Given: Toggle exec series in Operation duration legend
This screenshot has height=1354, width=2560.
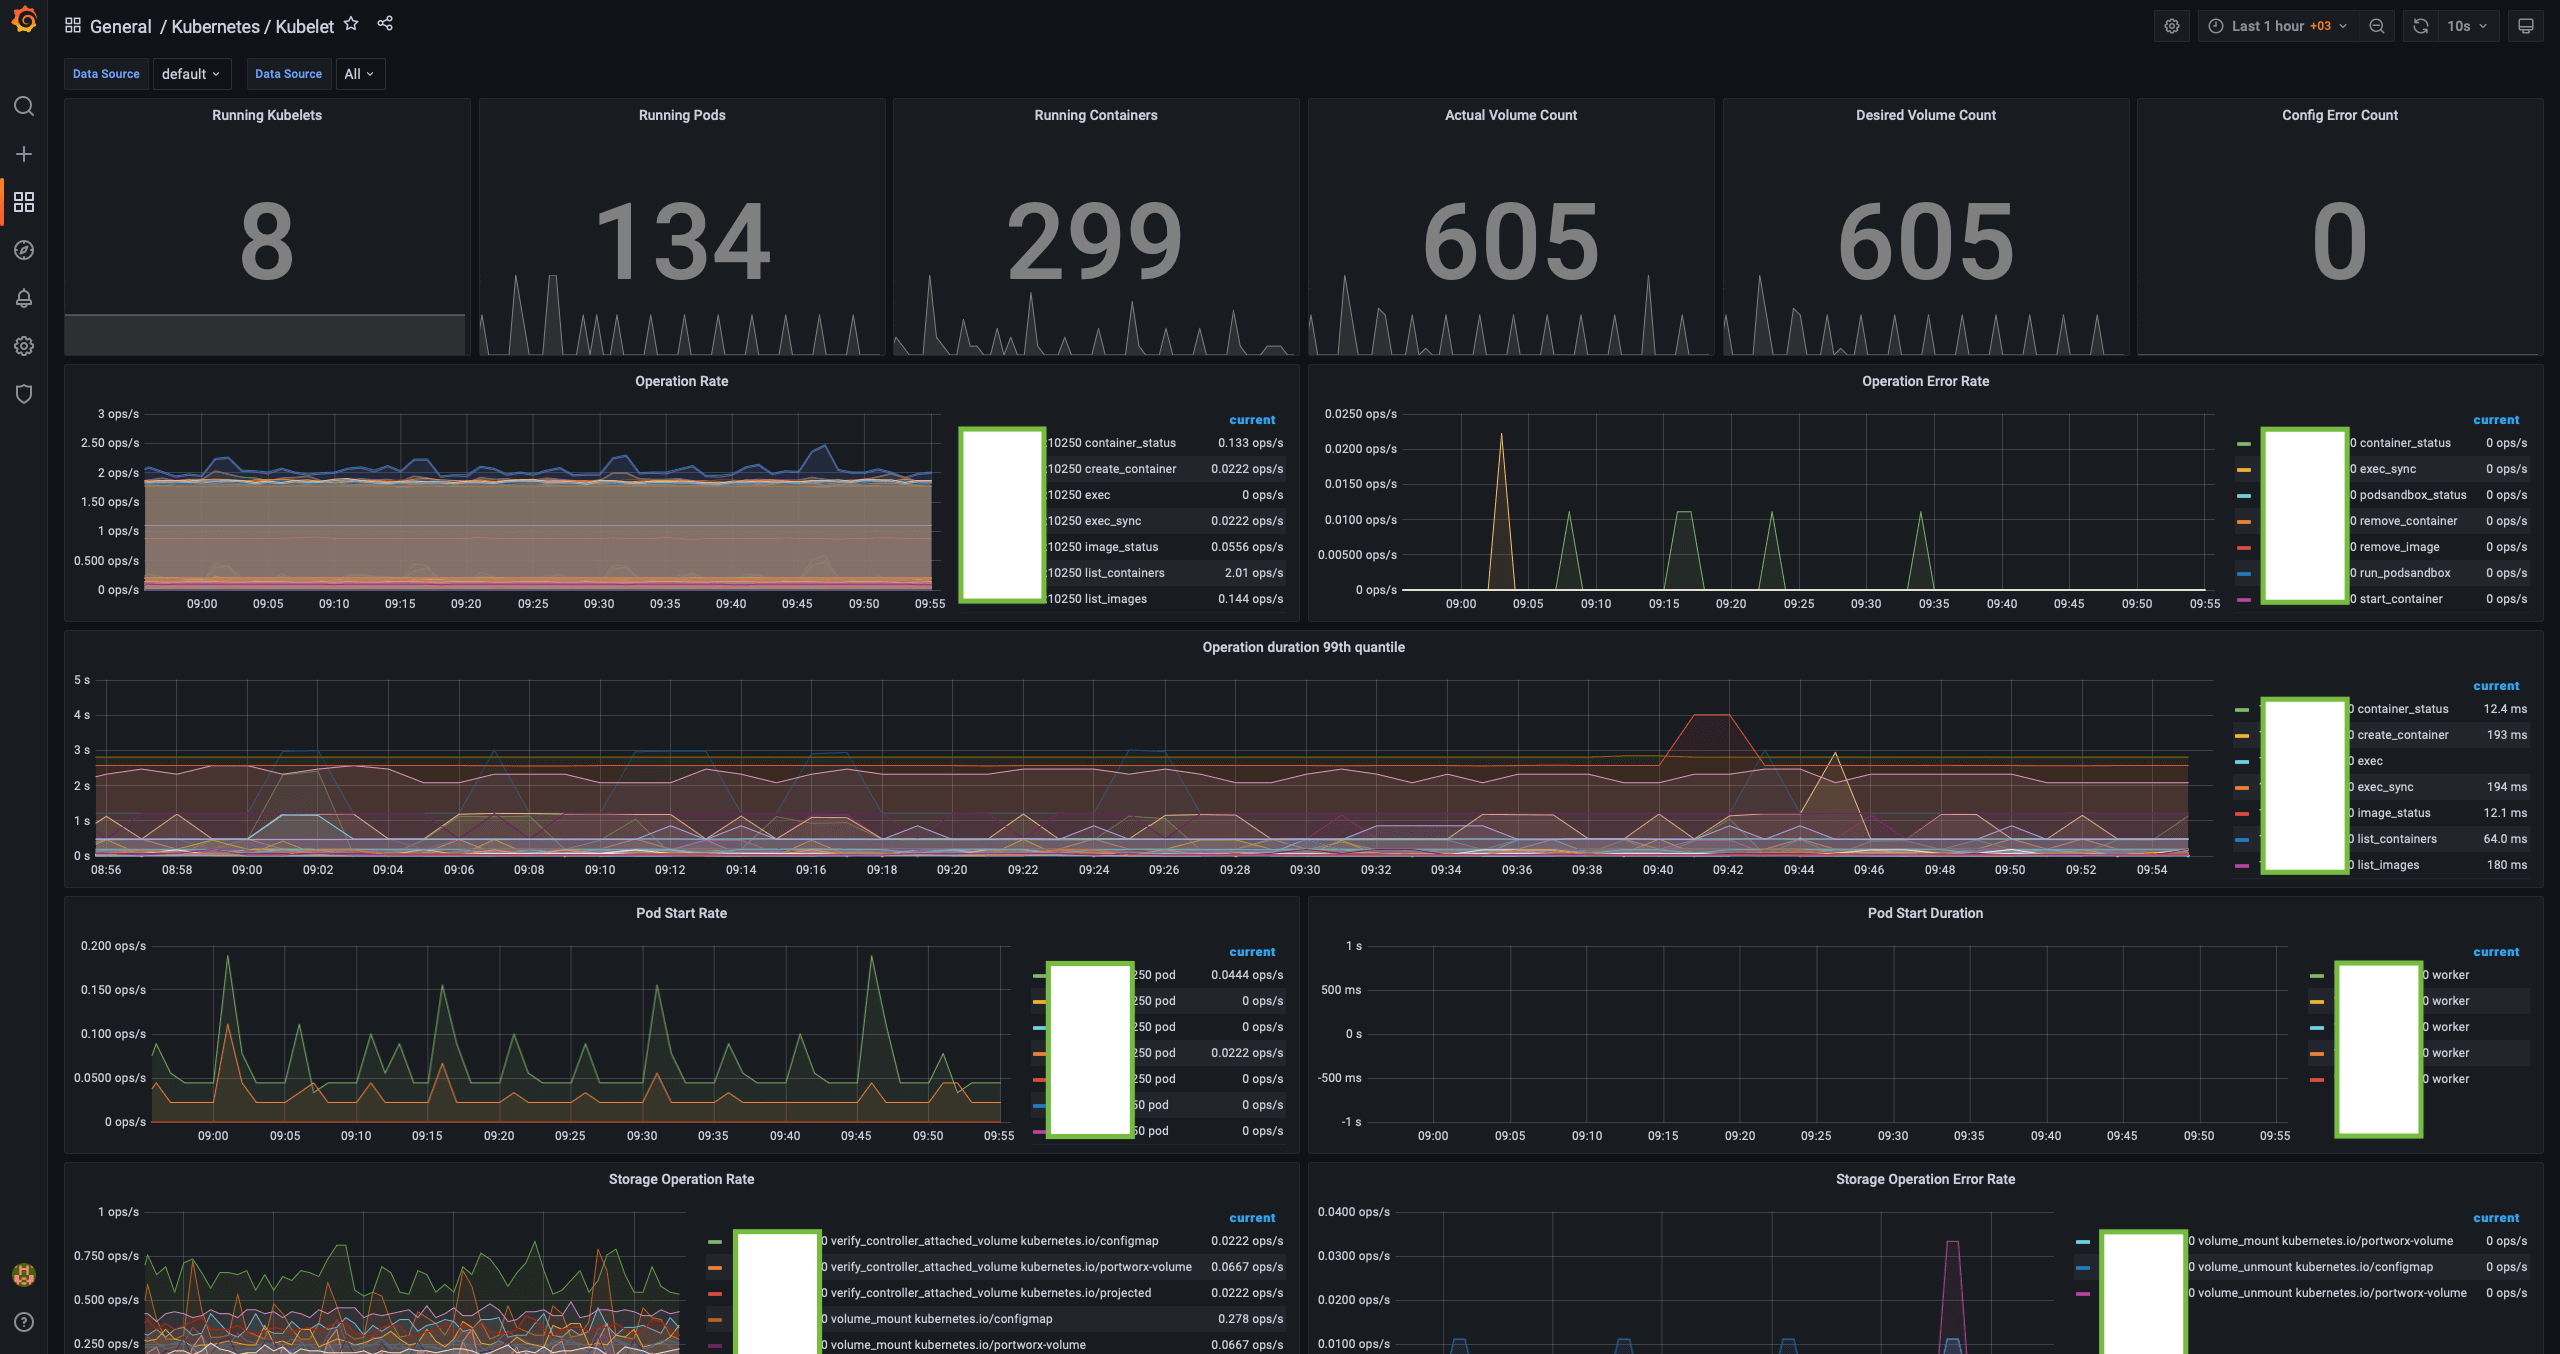Looking at the screenshot, I should point(2368,761).
